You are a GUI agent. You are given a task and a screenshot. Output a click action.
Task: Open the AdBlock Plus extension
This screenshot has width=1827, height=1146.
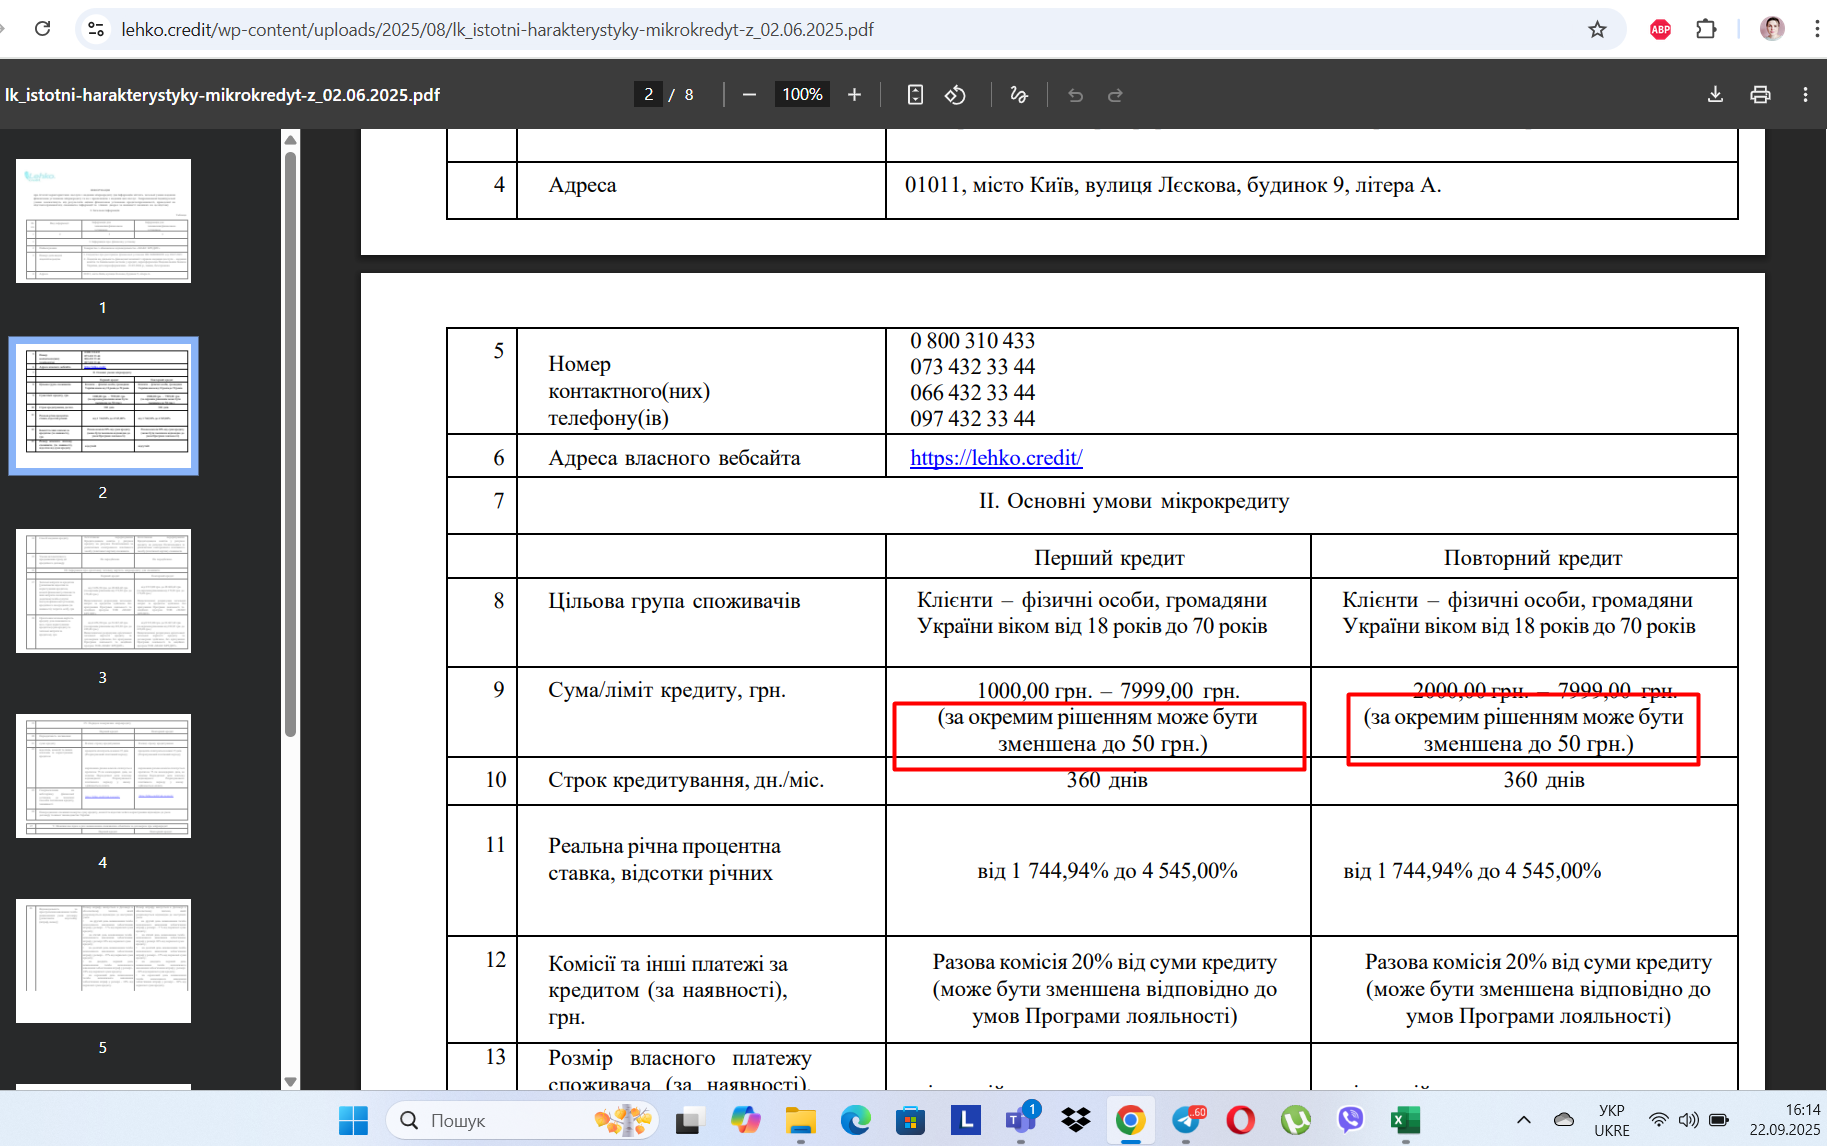[x=1661, y=29]
